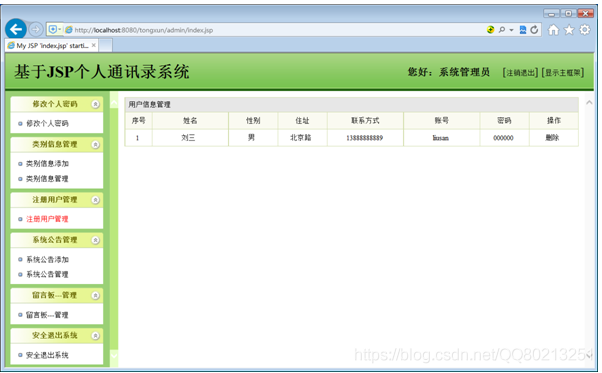
Task: Click the 注销退出 logout link
Action: (520, 73)
